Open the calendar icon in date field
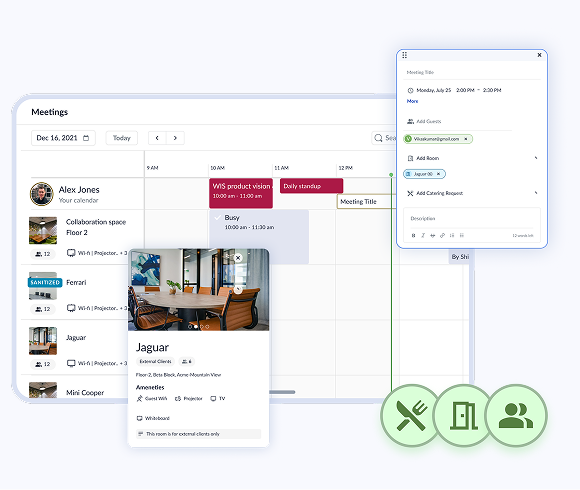 click(86, 138)
